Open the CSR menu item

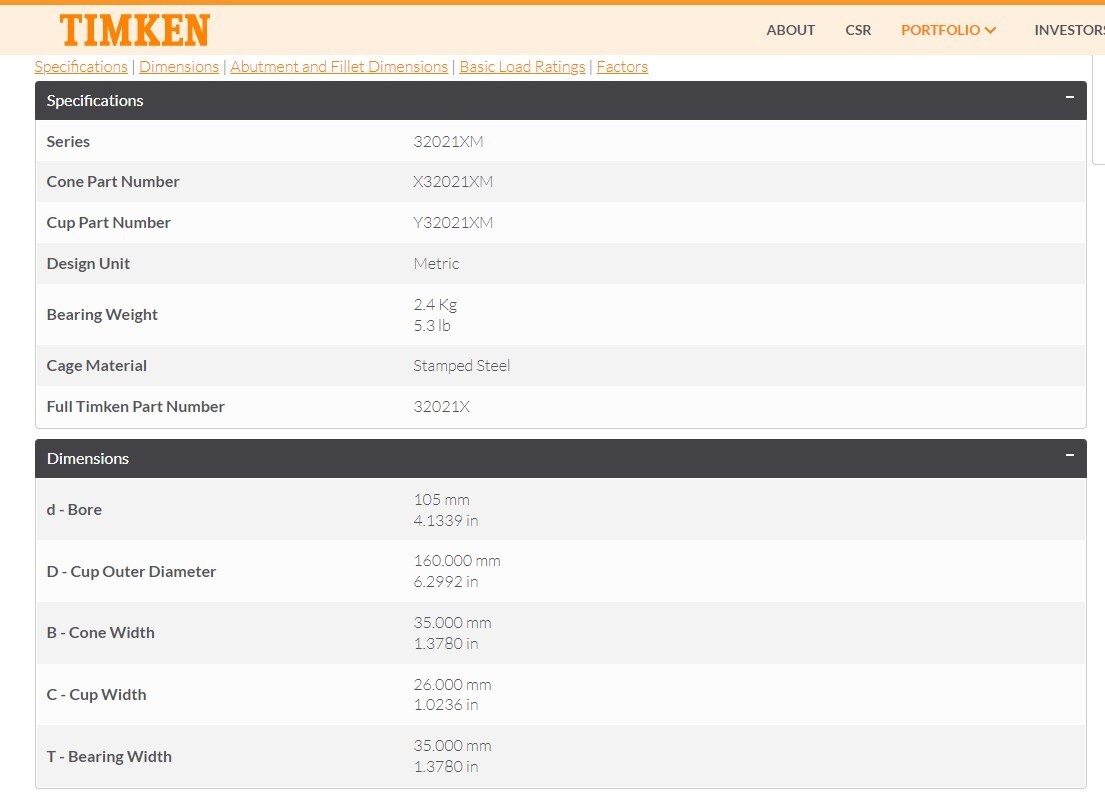(x=858, y=30)
